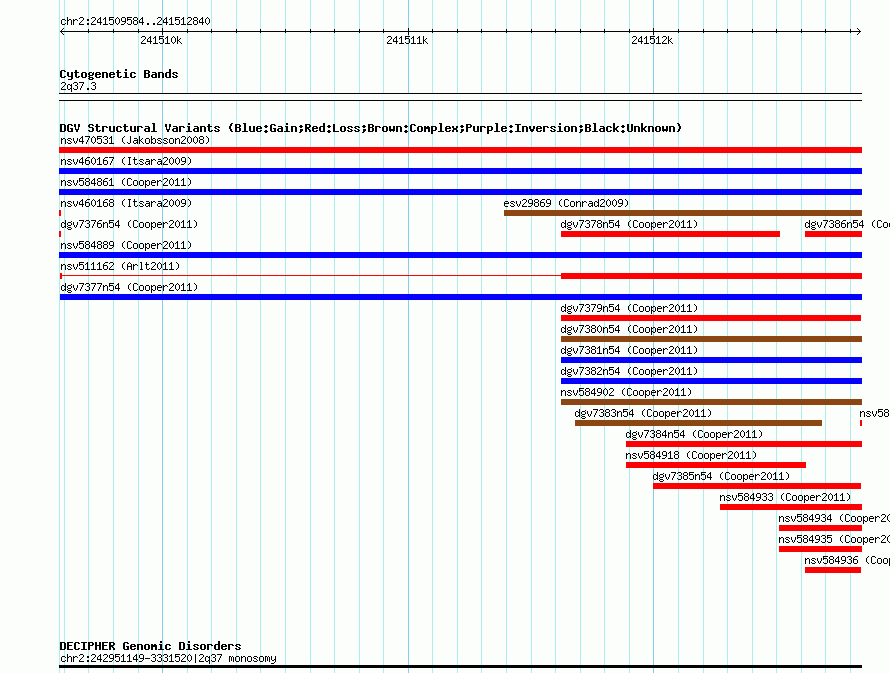The height and width of the screenshot is (673, 890).
Task: Click the red nsv584935 variant bar
Action: coord(821,549)
